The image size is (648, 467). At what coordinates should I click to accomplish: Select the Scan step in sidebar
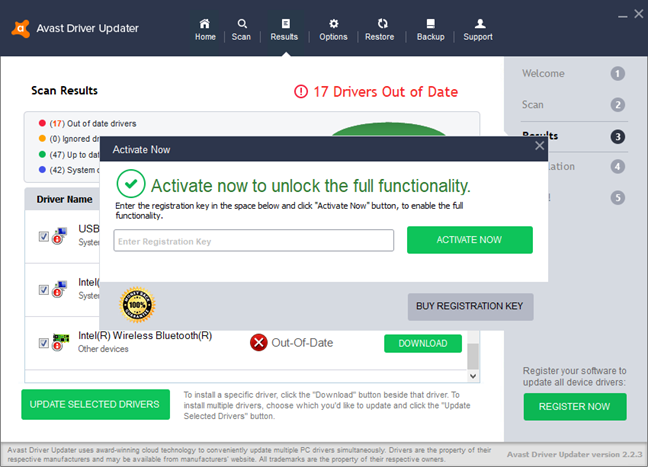pyautogui.click(x=533, y=105)
